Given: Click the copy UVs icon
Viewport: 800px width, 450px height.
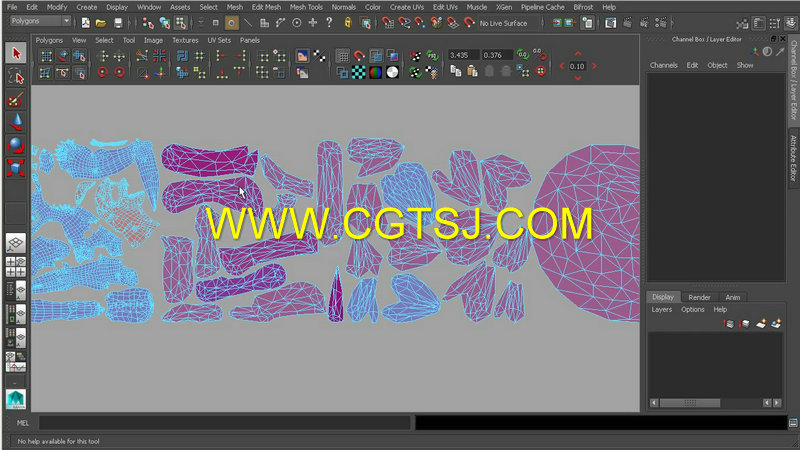Looking at the screenshot, I should point(456,72).
